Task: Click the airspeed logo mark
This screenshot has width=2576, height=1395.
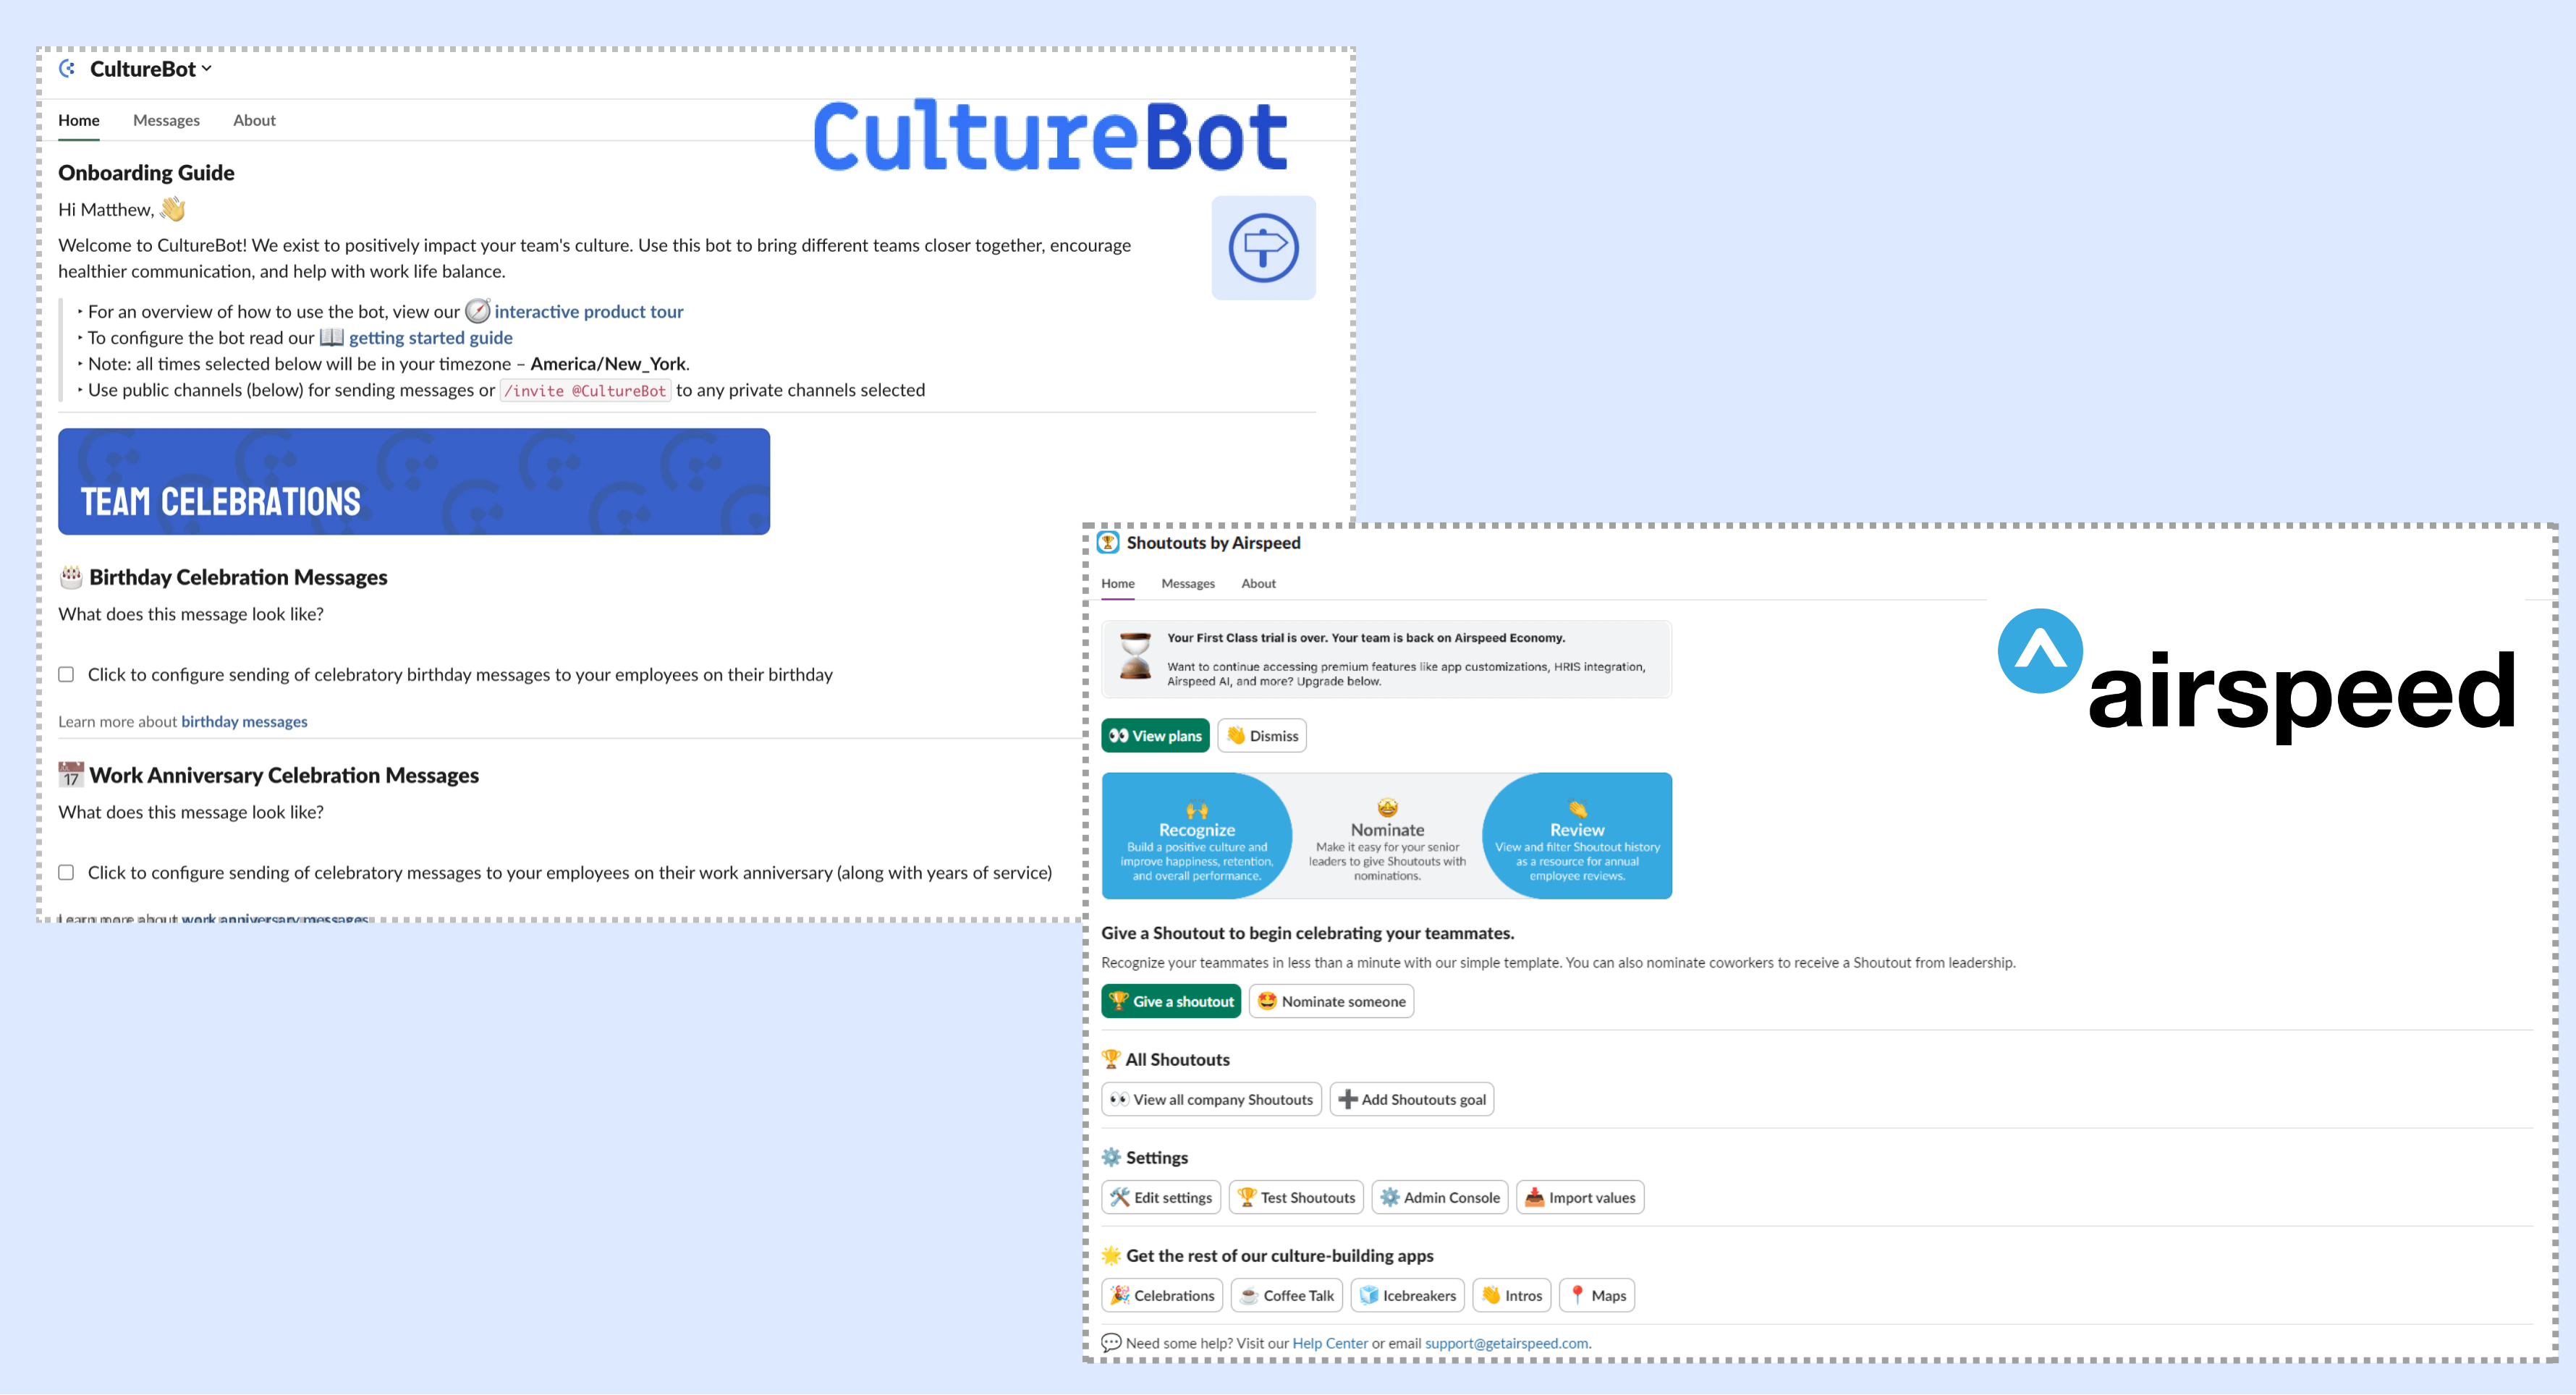Action: 2040,651
